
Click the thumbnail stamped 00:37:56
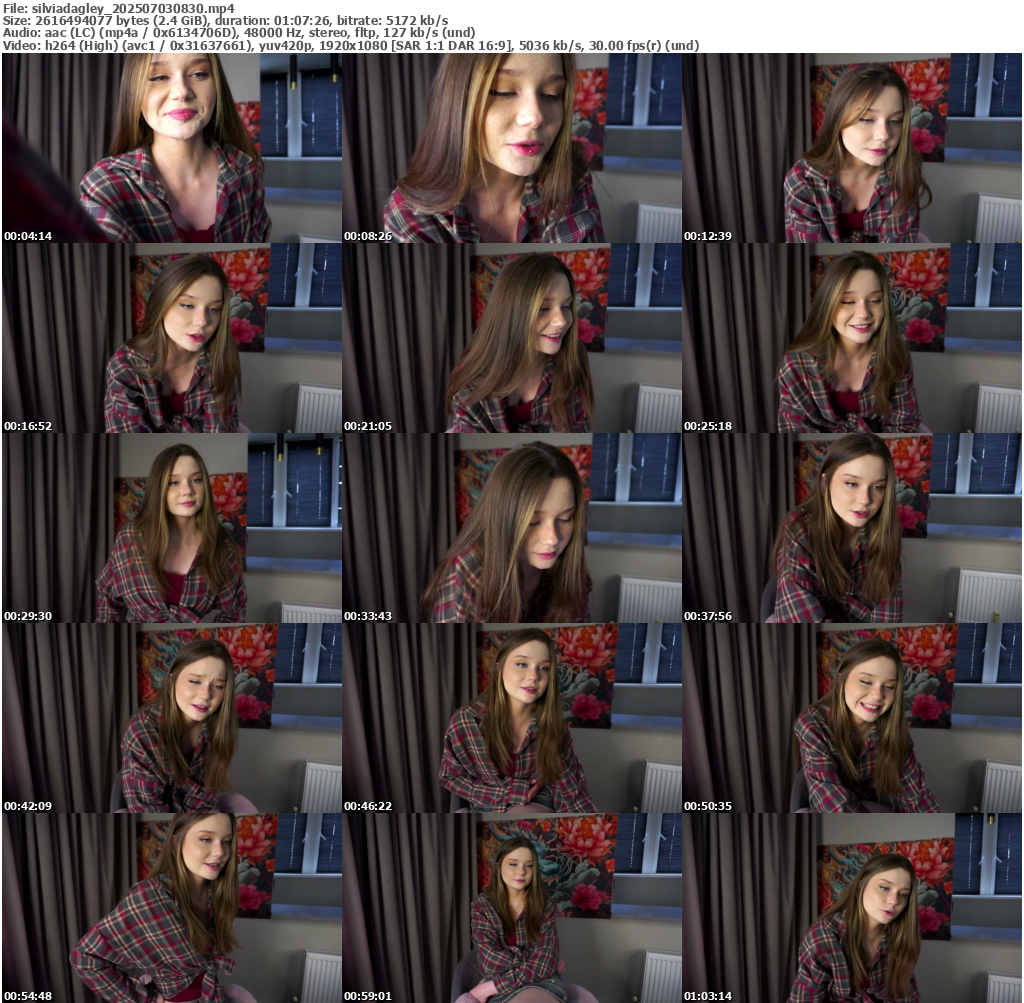point(852,528)
